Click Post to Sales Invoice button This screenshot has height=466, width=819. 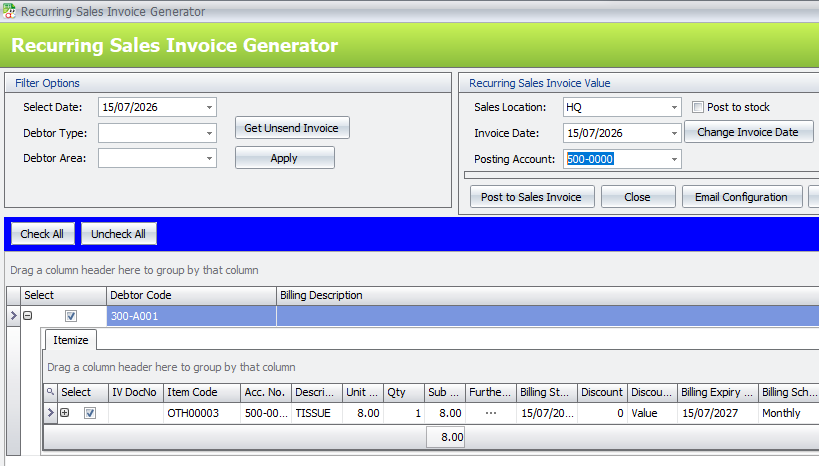pos(532,197)
